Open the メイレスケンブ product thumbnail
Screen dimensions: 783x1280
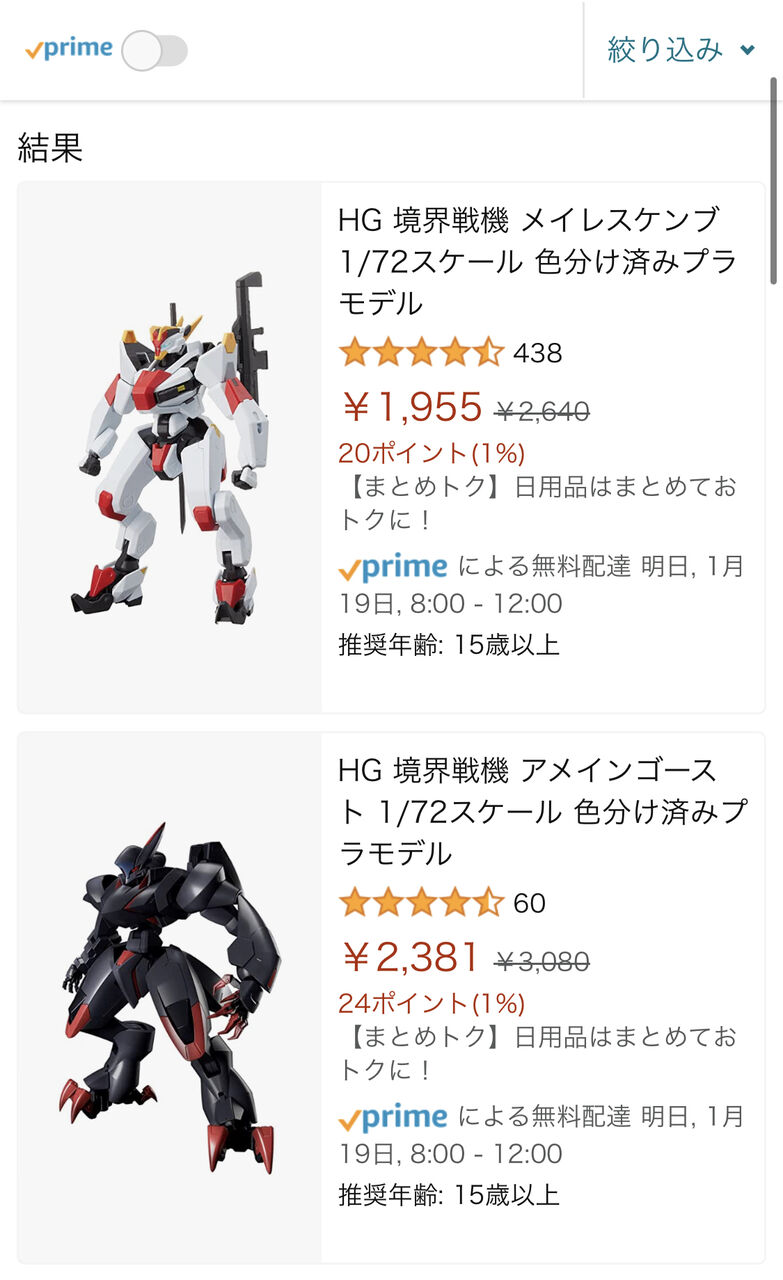coord(170,447)
